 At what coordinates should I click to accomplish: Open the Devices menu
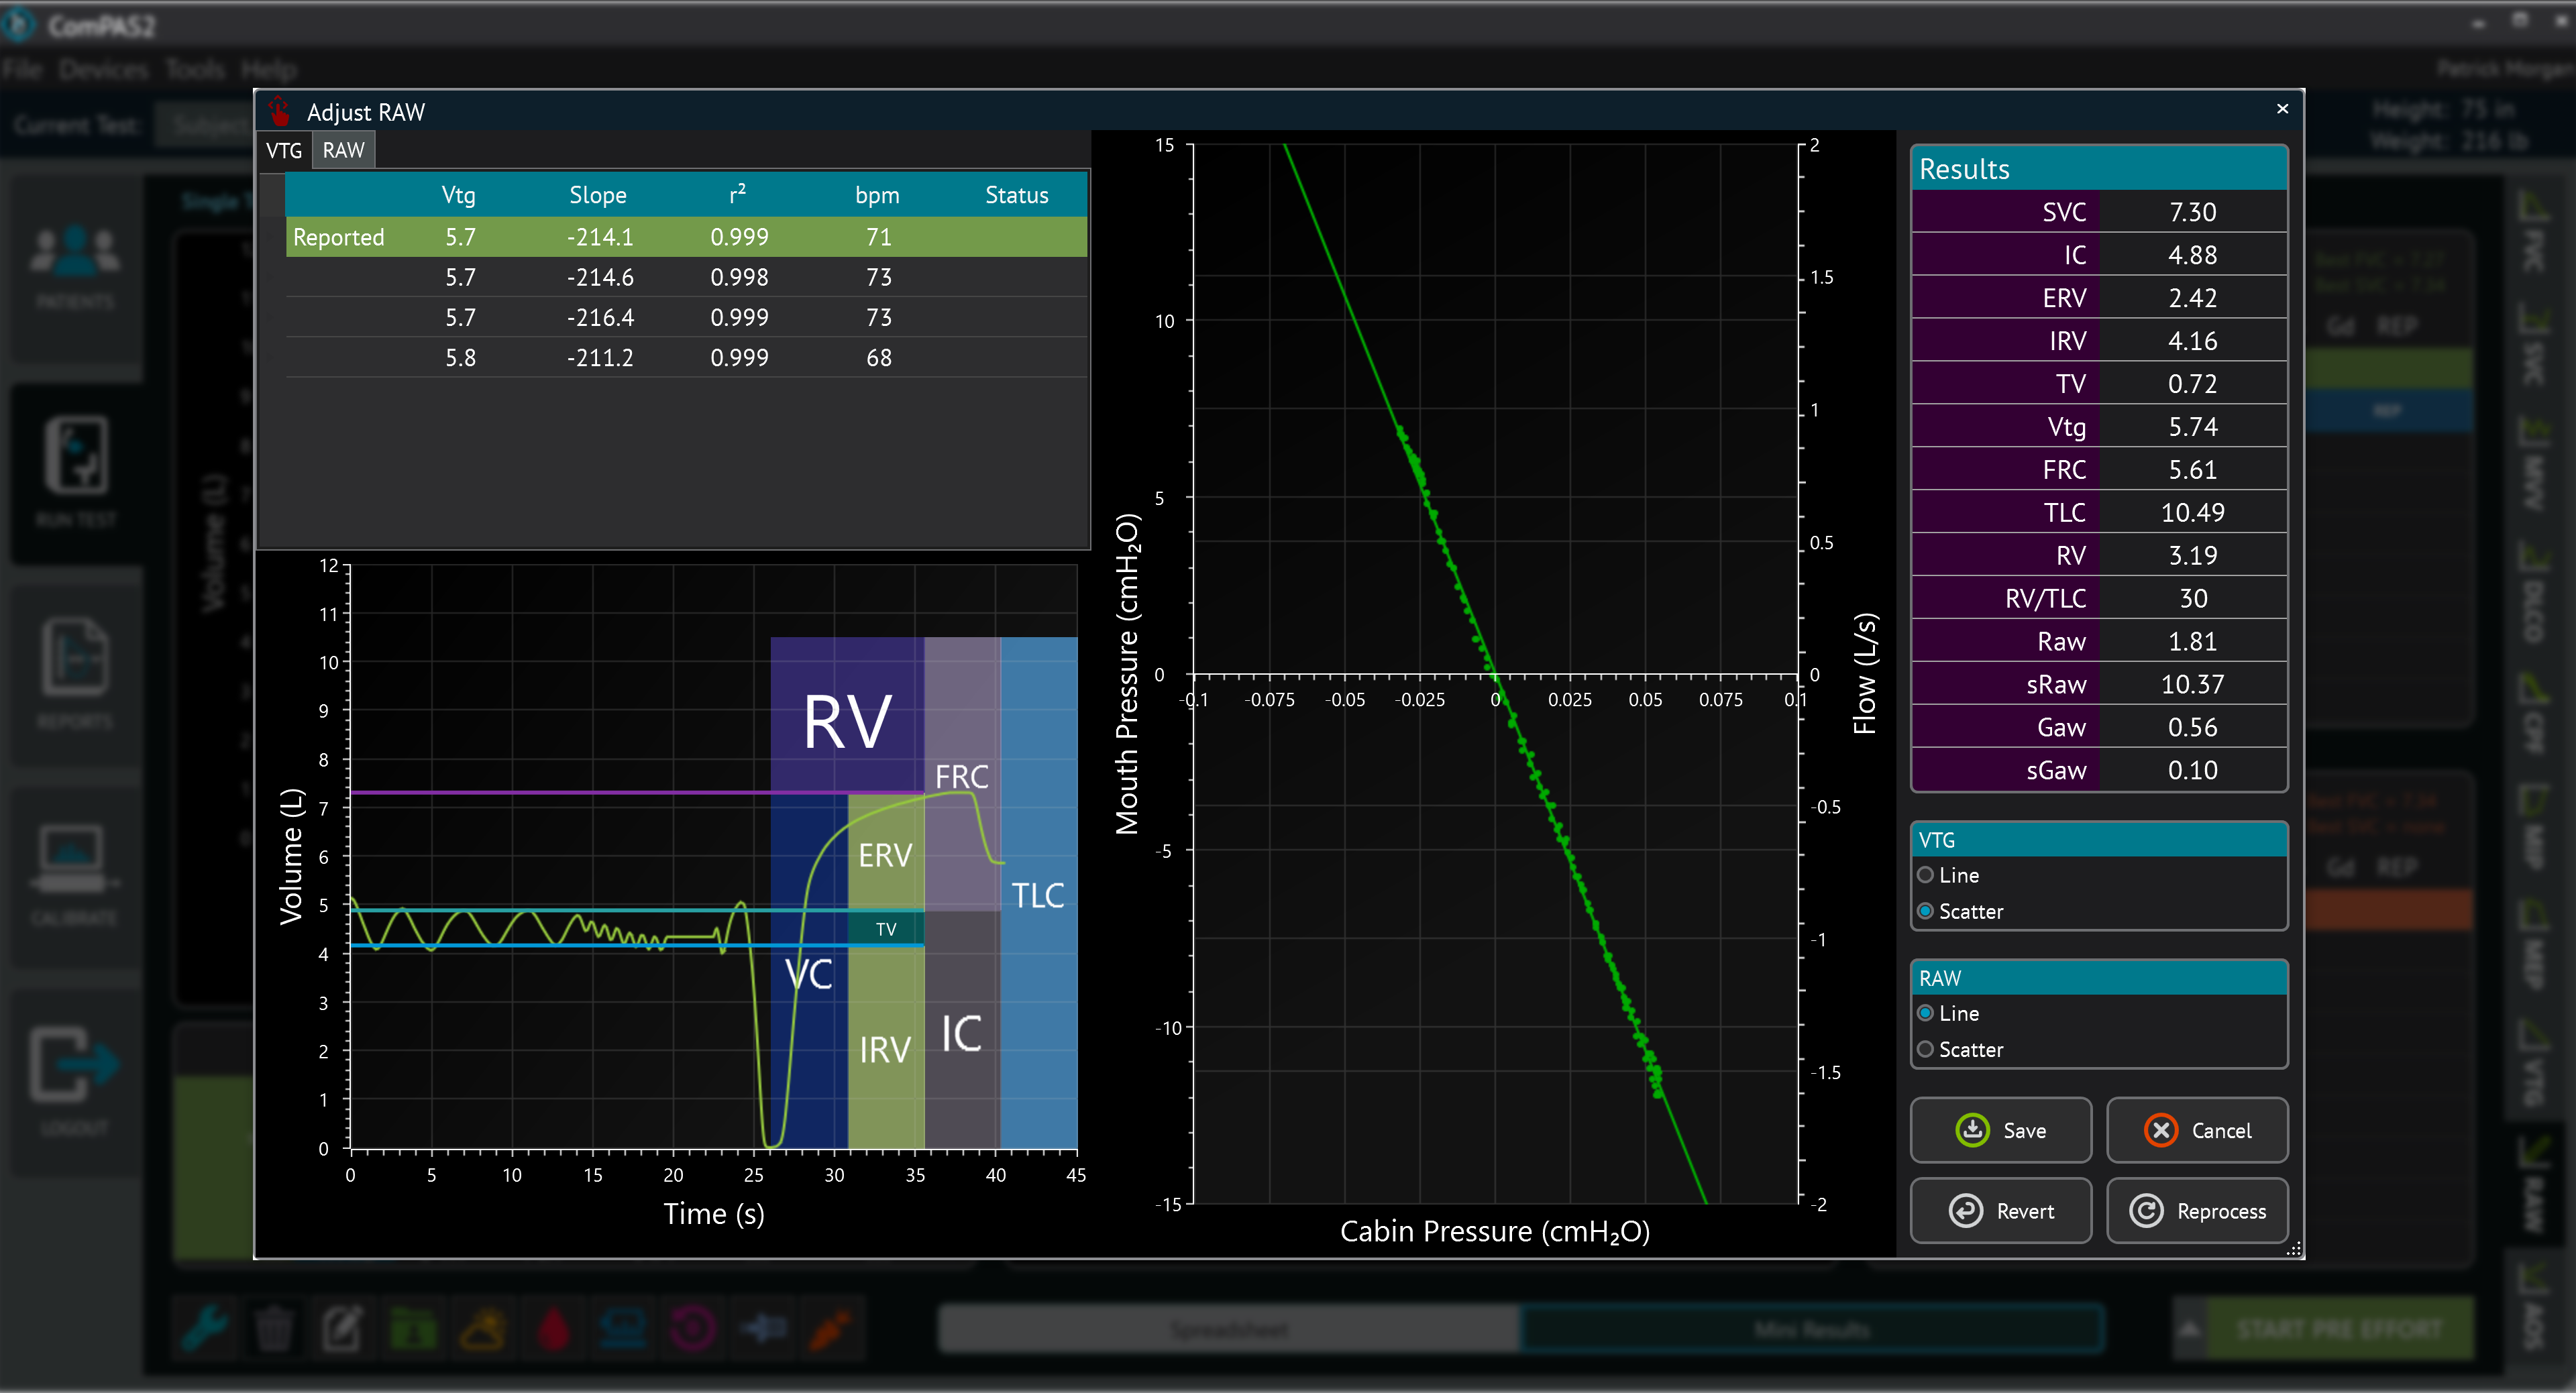103,69
